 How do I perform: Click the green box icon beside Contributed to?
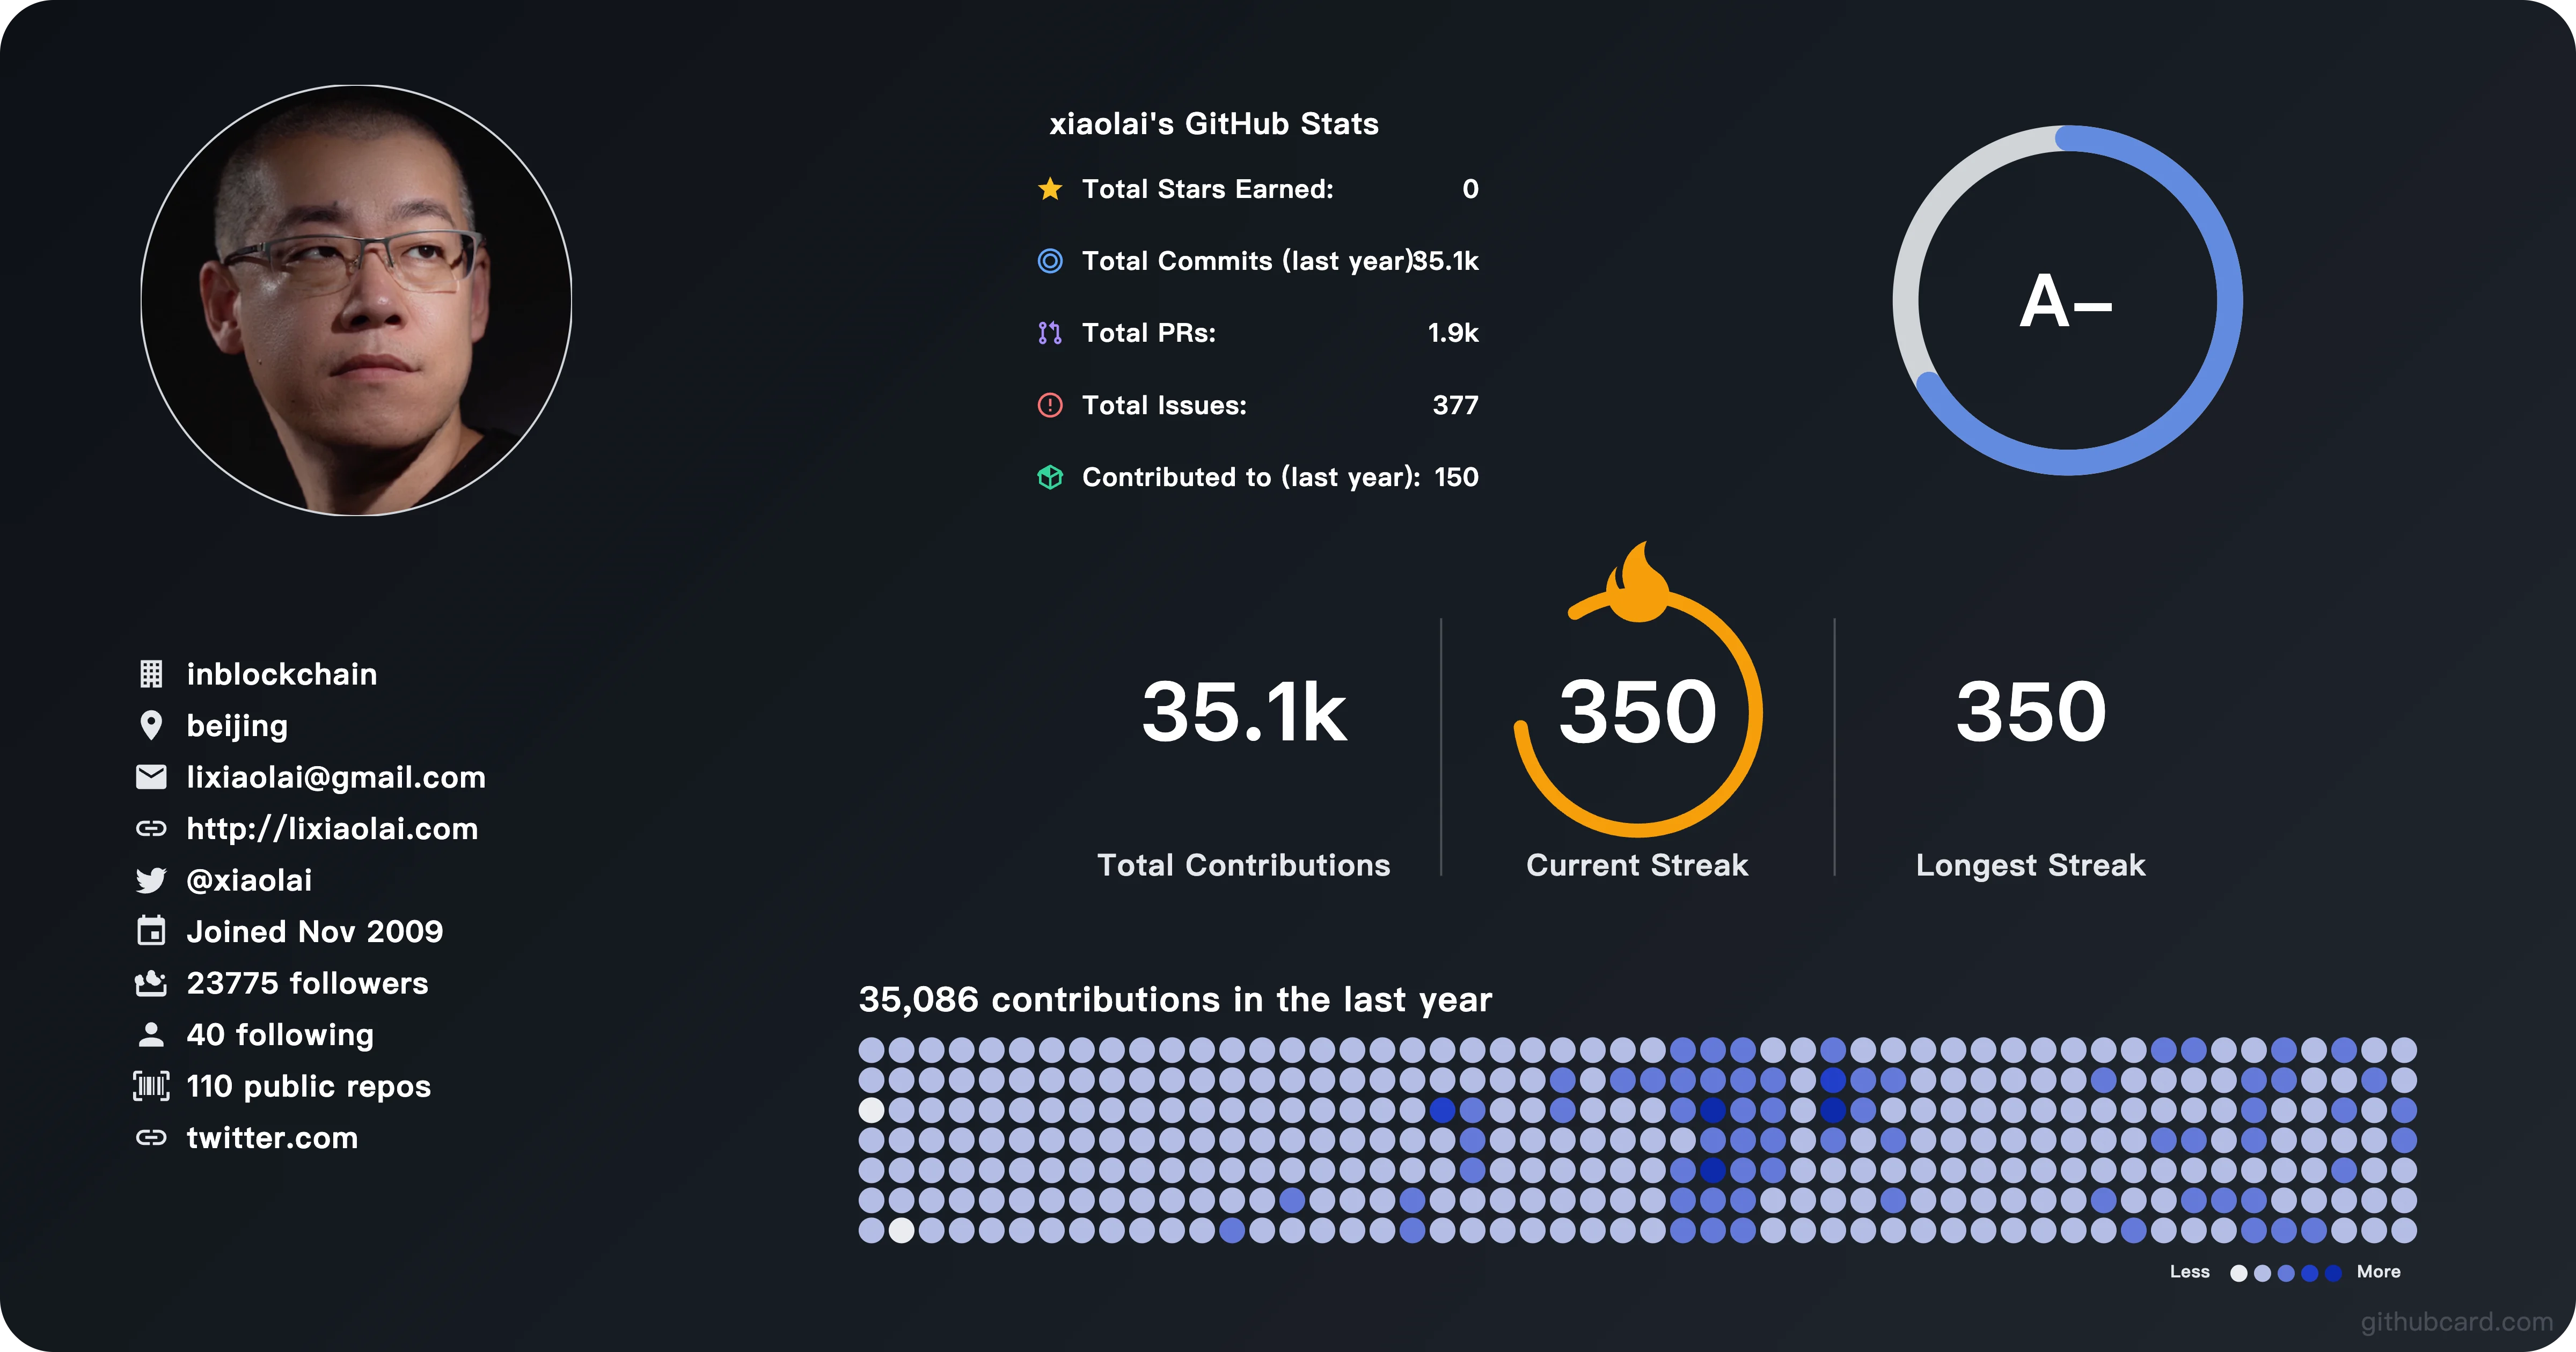coord(1050,477)
